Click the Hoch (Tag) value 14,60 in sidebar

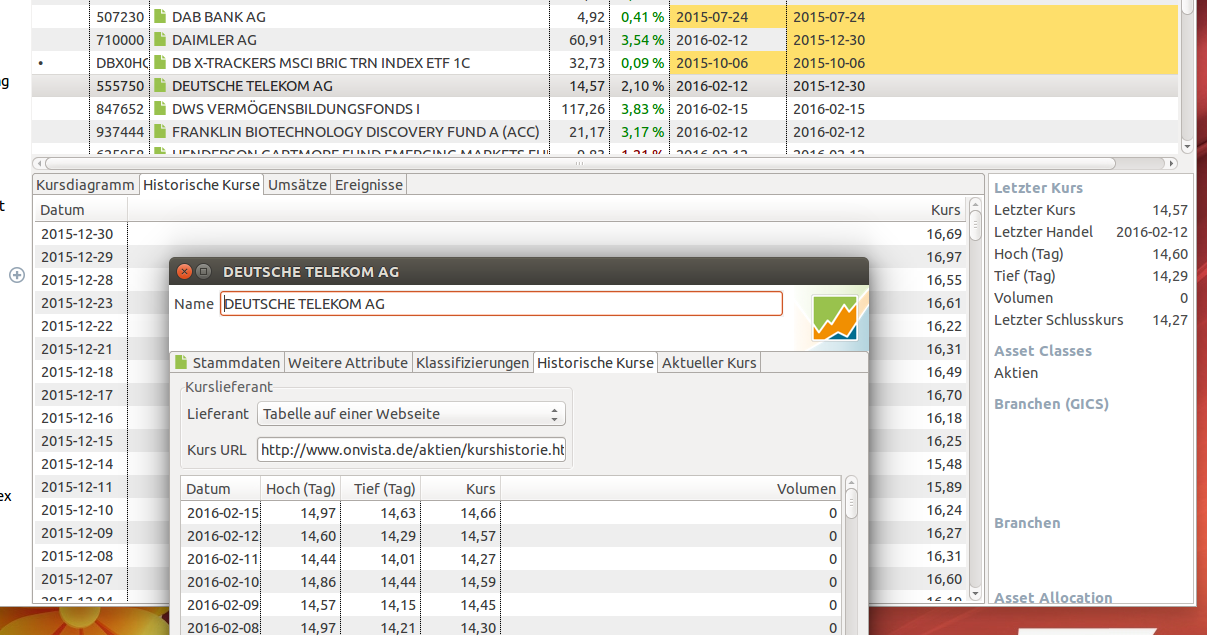(x=1170, y=254)
